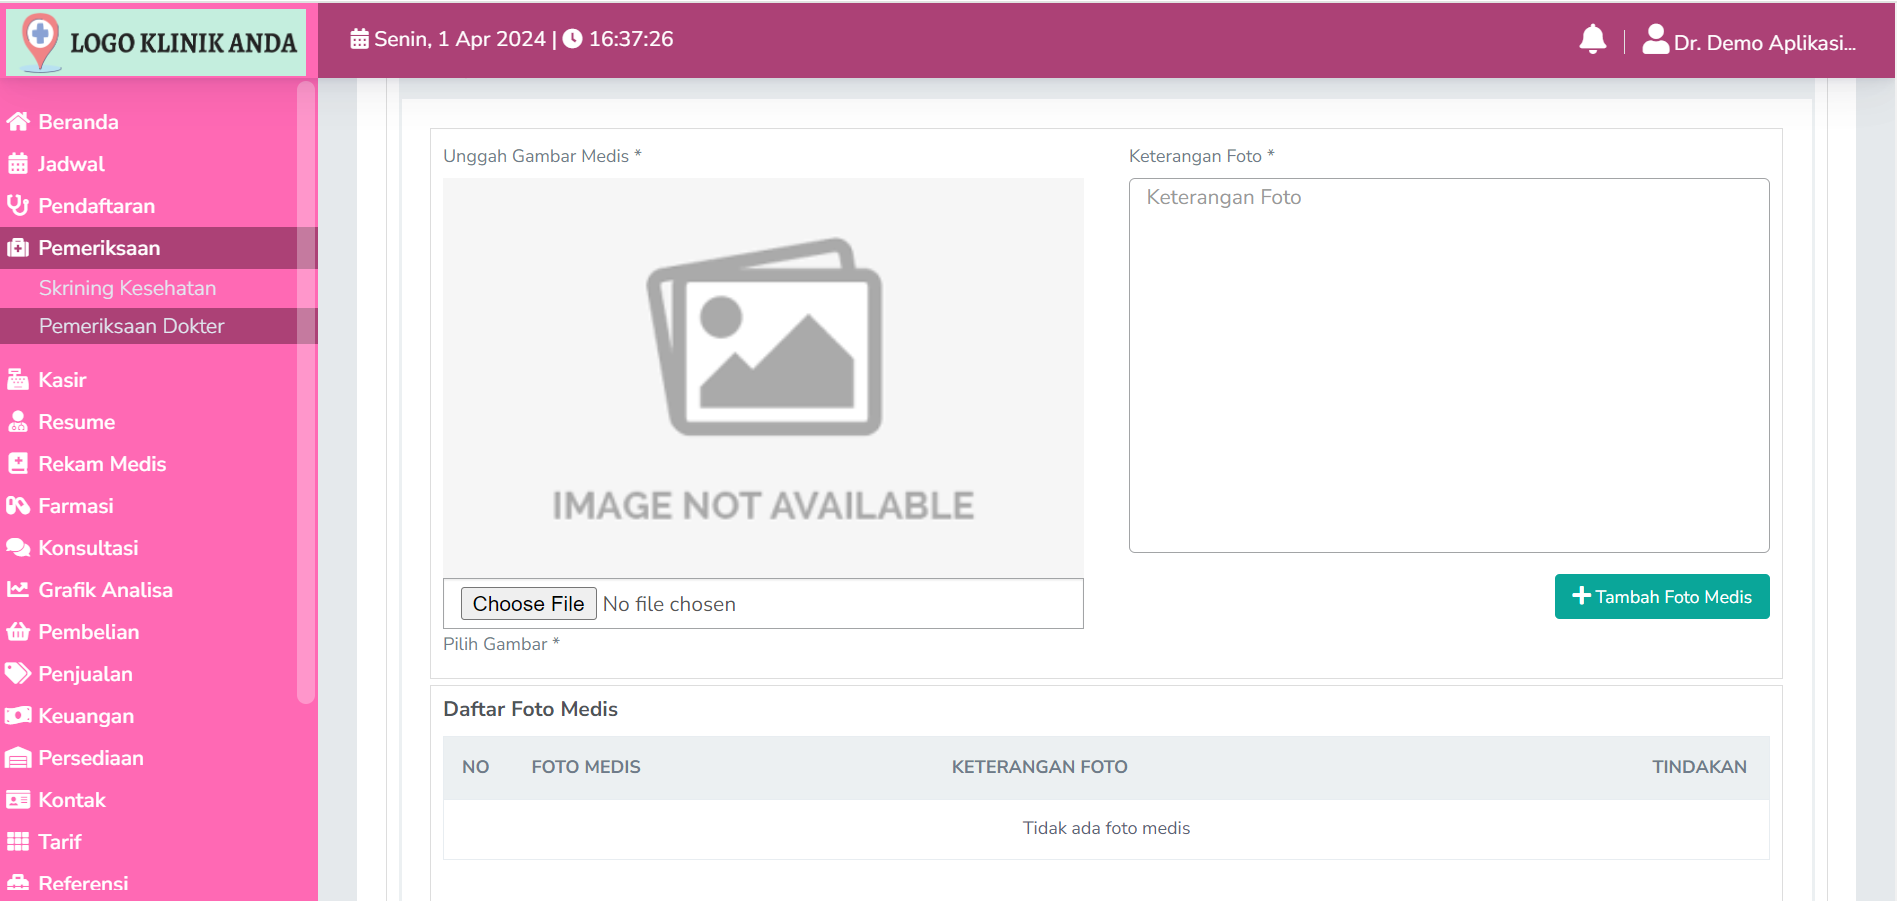1897x901 pixels.
Task: Open the Rekam Medis menu
Action: [x=101, y=464]
